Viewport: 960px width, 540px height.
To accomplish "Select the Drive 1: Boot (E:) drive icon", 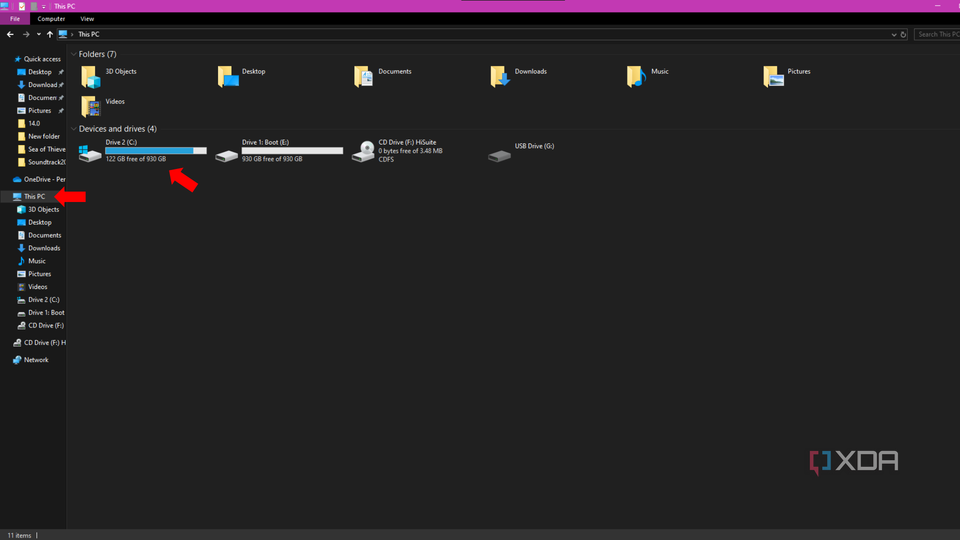I will pos(227,156).
